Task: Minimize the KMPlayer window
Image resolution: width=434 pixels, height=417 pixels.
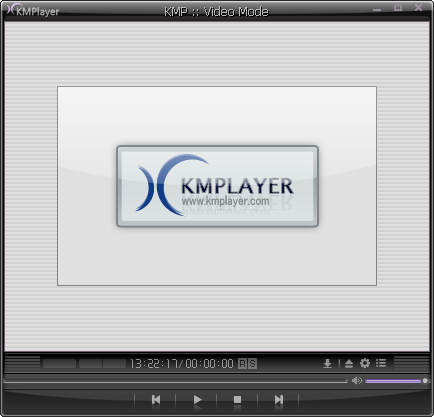Action: point(377,9)
